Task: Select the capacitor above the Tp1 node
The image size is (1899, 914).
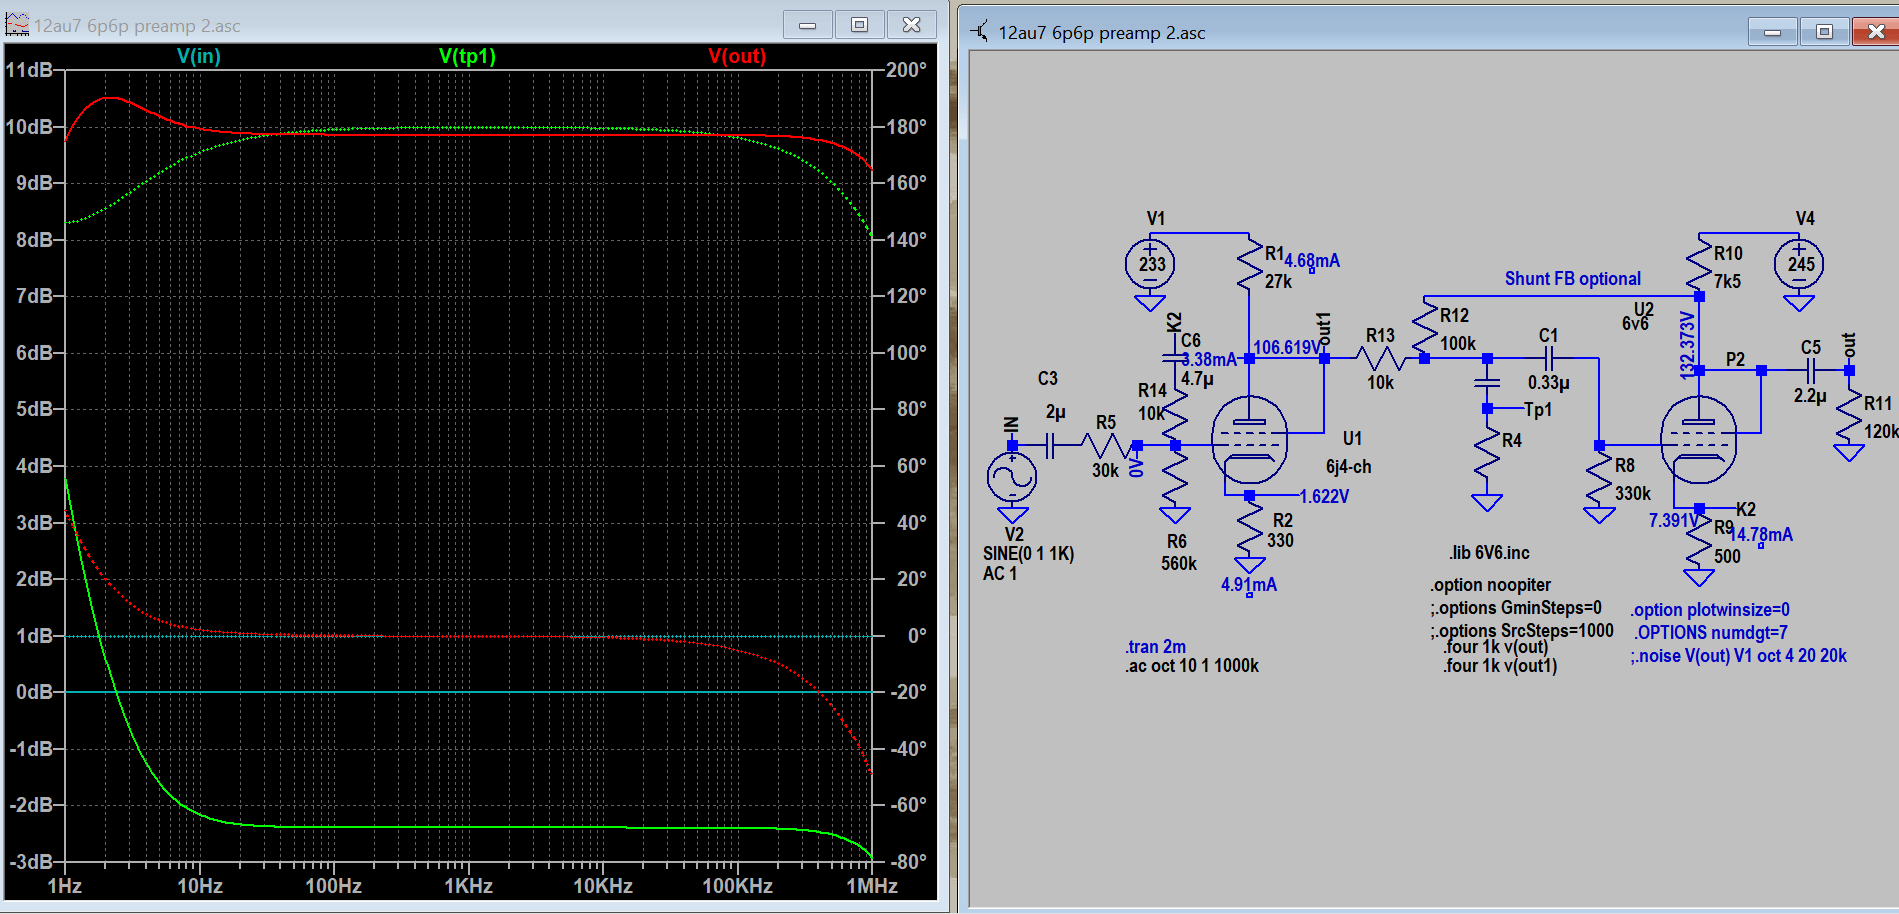Action: [x=1487, y=383]
